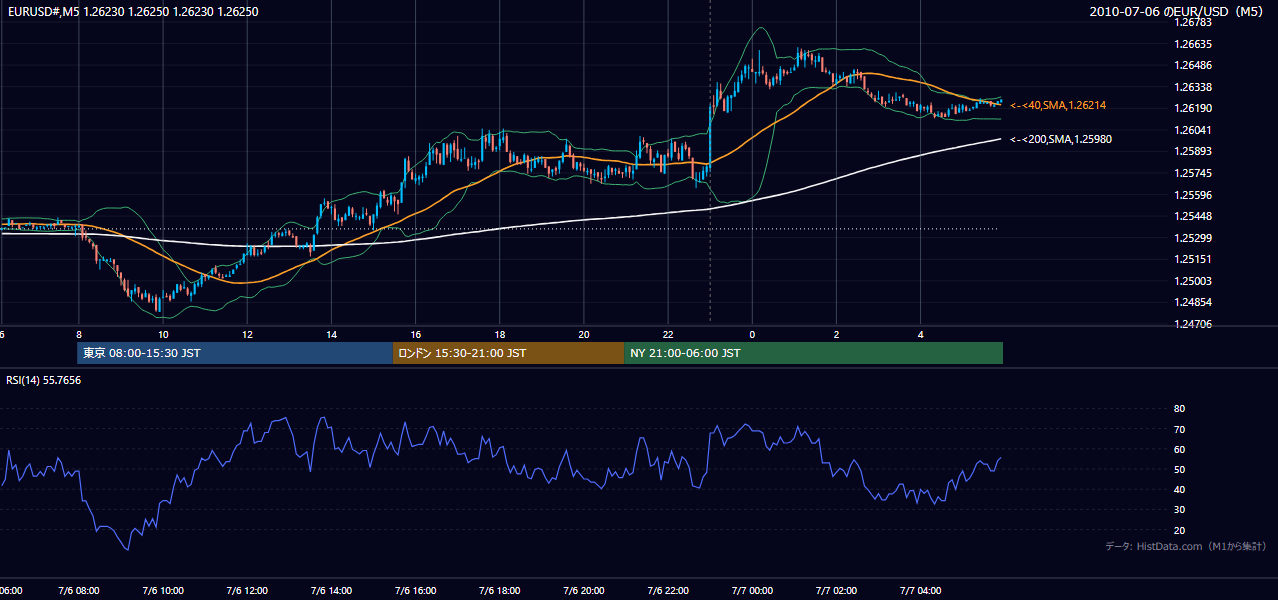1278x600 pixels.
Task: Click RSI scale value 30
Action: 1180,510
